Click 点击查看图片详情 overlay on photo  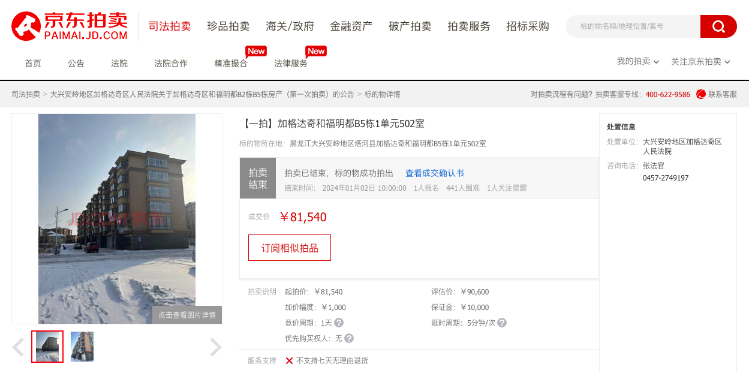point(187,315)
